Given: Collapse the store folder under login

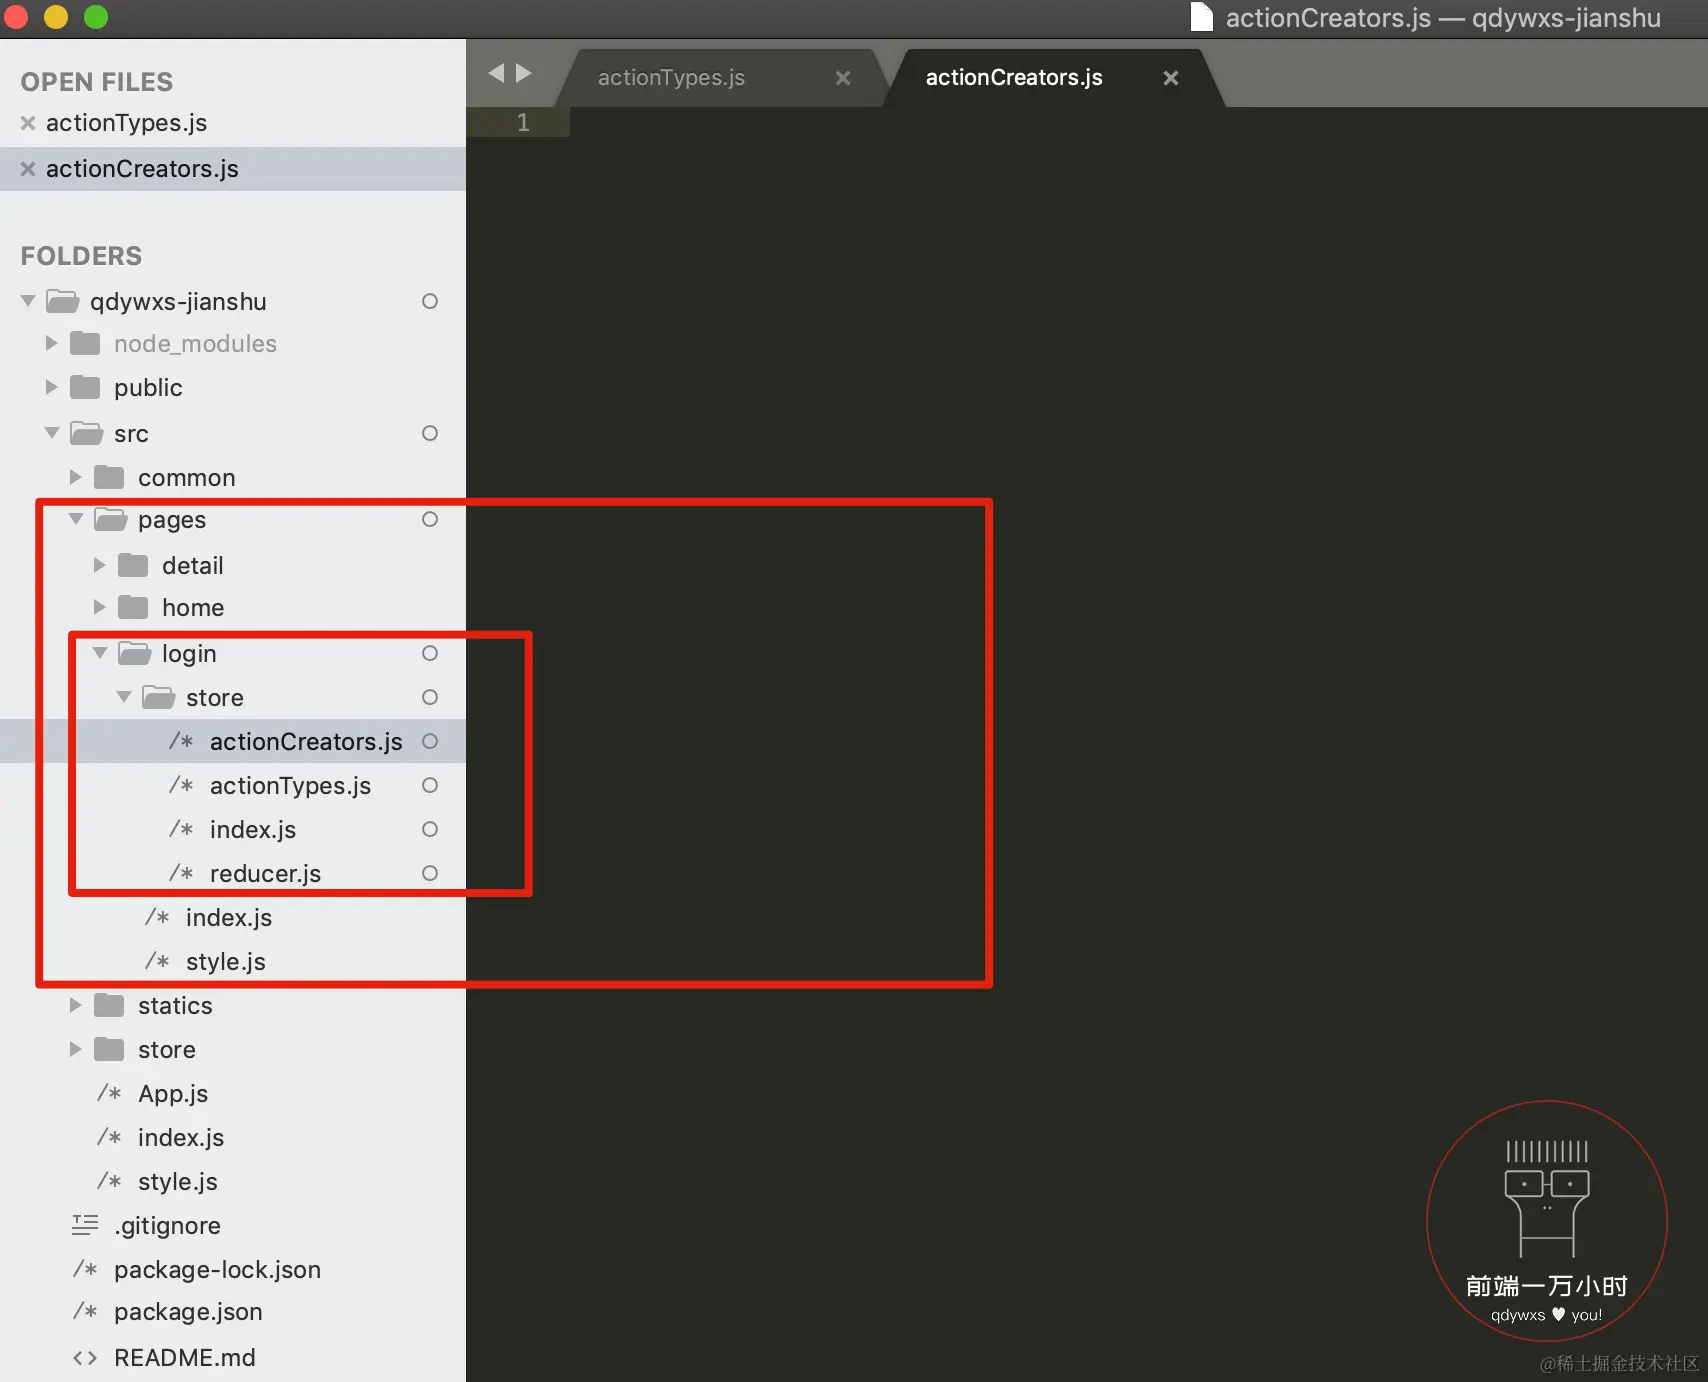Looking at the screenshot, I should [124, 697].
